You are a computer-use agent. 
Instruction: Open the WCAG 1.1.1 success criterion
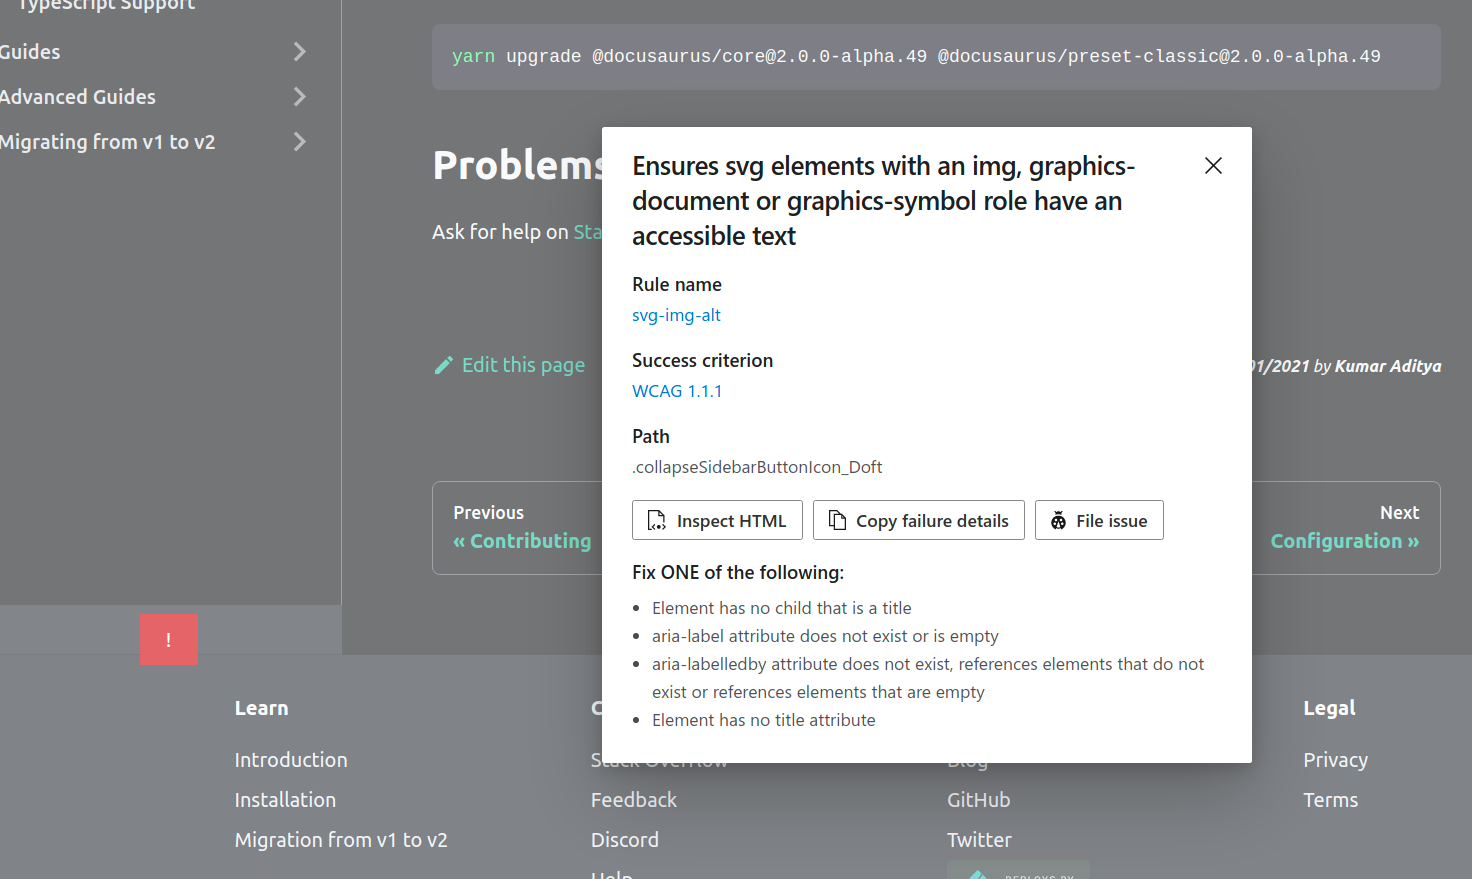pos(677,390)
